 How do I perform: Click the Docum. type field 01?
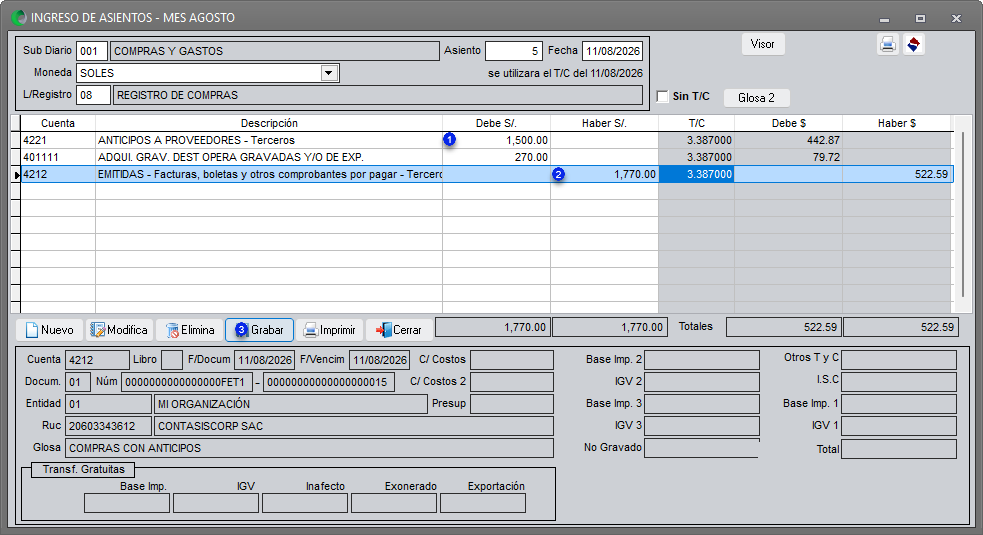pyautogui.click(x=78, y=382)
